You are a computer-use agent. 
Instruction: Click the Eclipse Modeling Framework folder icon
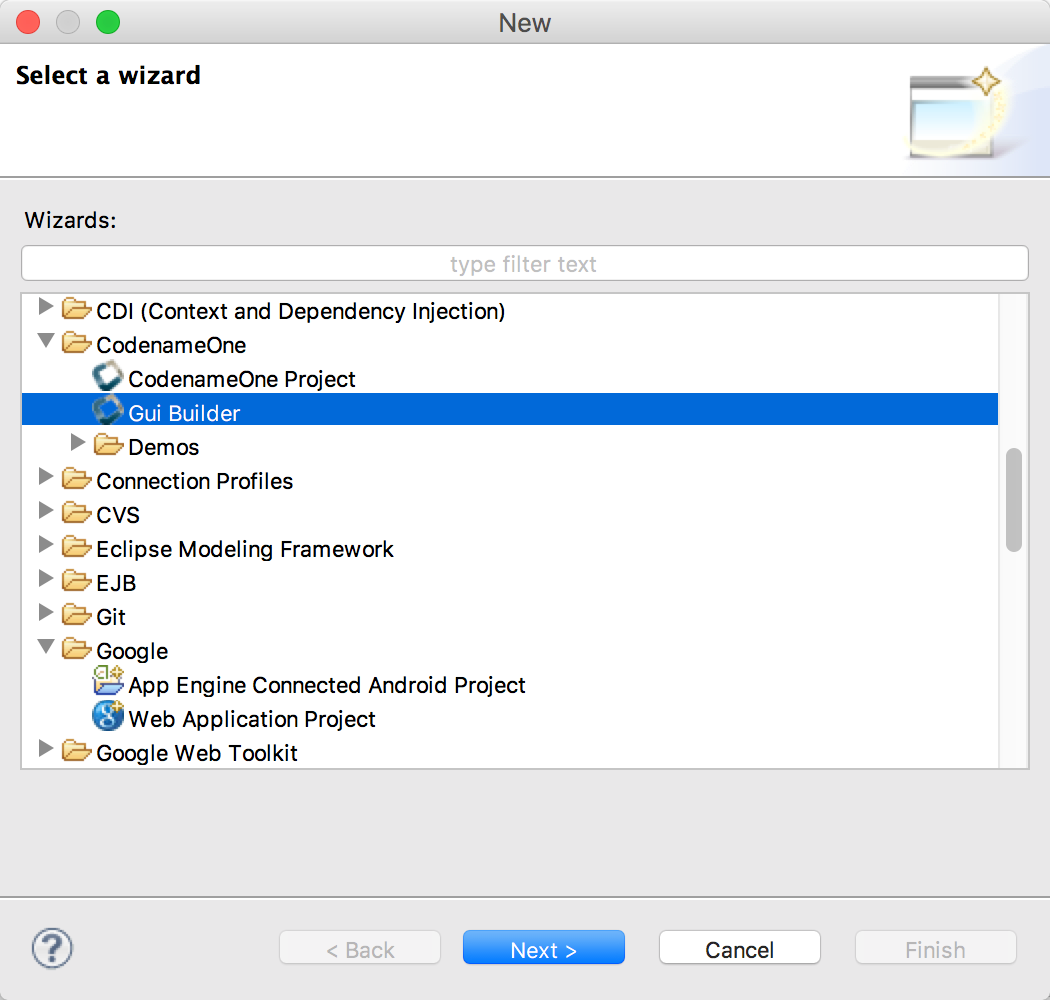click(77, 547)
